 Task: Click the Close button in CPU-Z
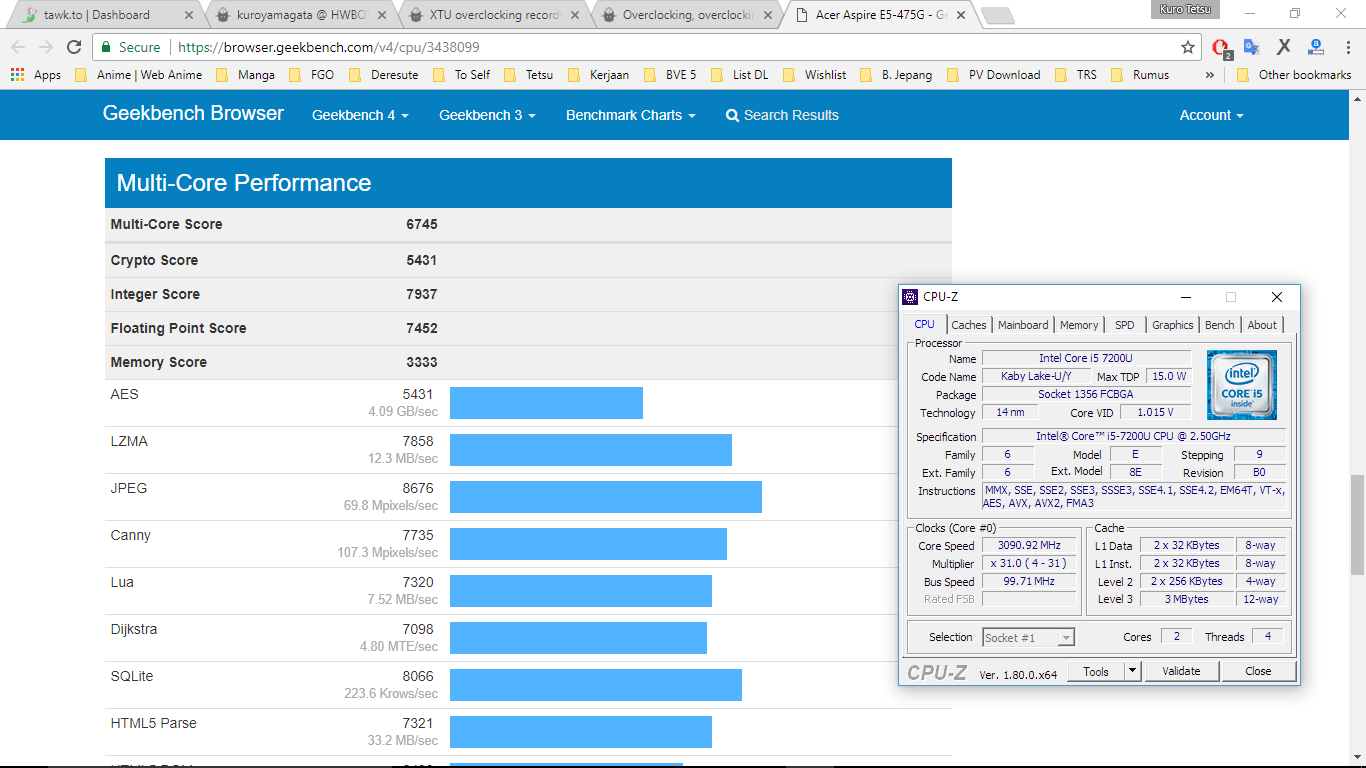[1258, 671]
